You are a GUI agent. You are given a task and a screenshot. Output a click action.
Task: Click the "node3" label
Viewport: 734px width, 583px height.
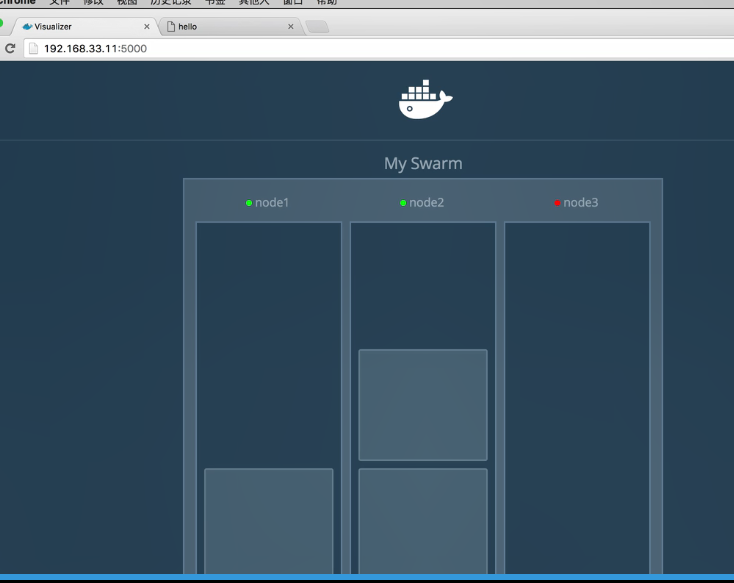(580, 202)
